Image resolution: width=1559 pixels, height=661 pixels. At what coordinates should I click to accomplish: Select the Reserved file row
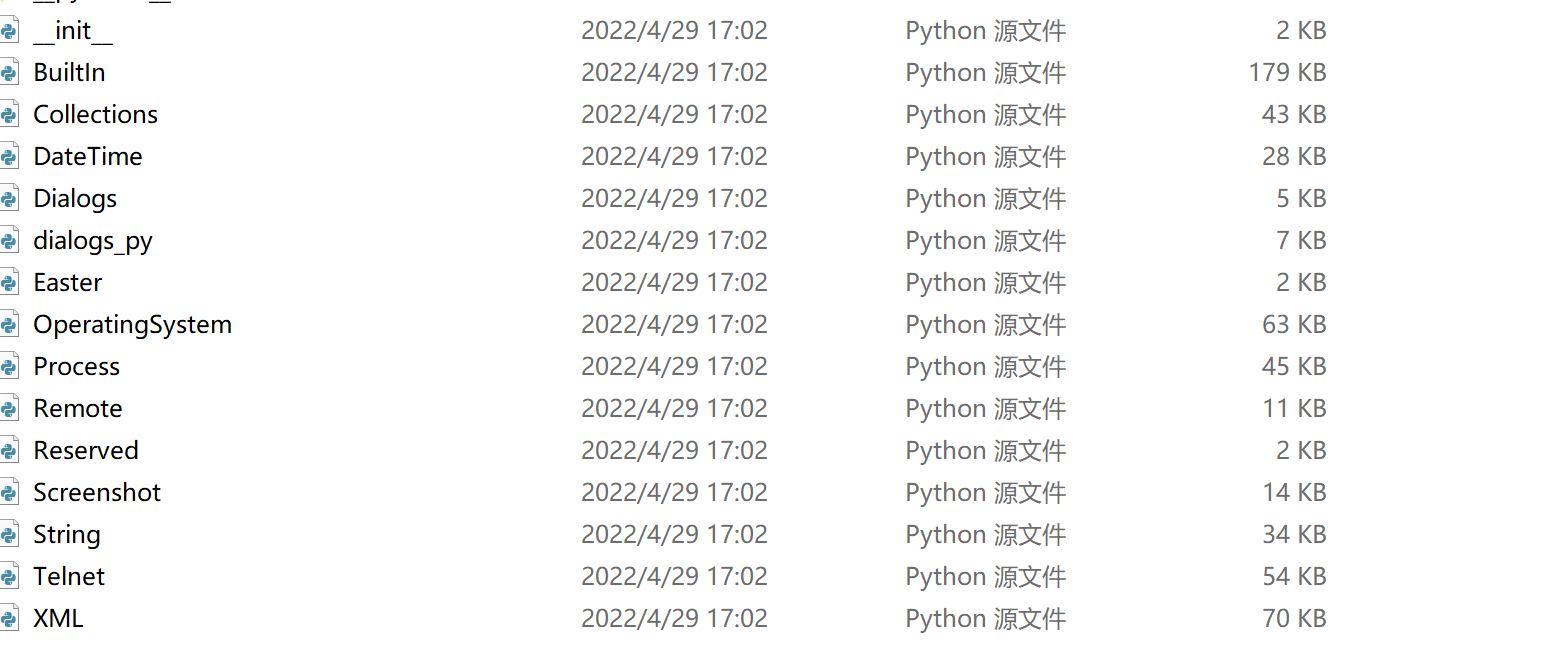(86, 451)
